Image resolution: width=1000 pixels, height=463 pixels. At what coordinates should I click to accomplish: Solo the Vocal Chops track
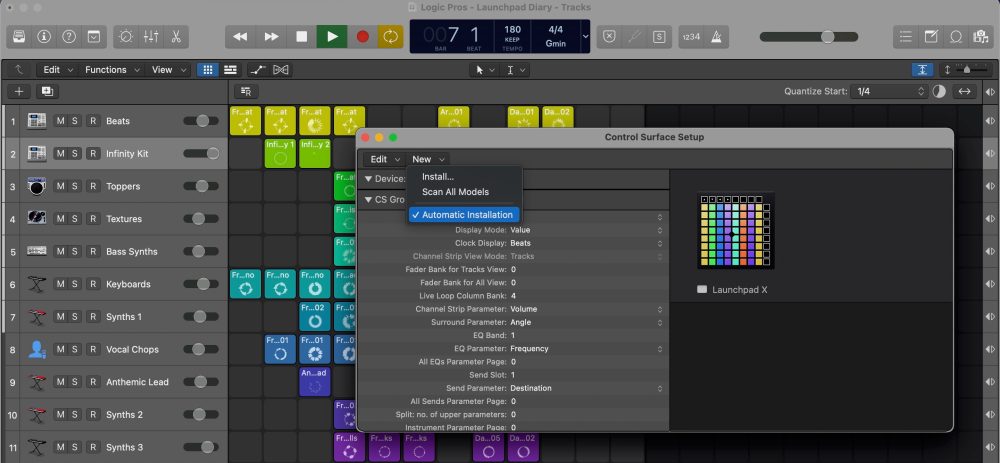[x=75, y=349]
